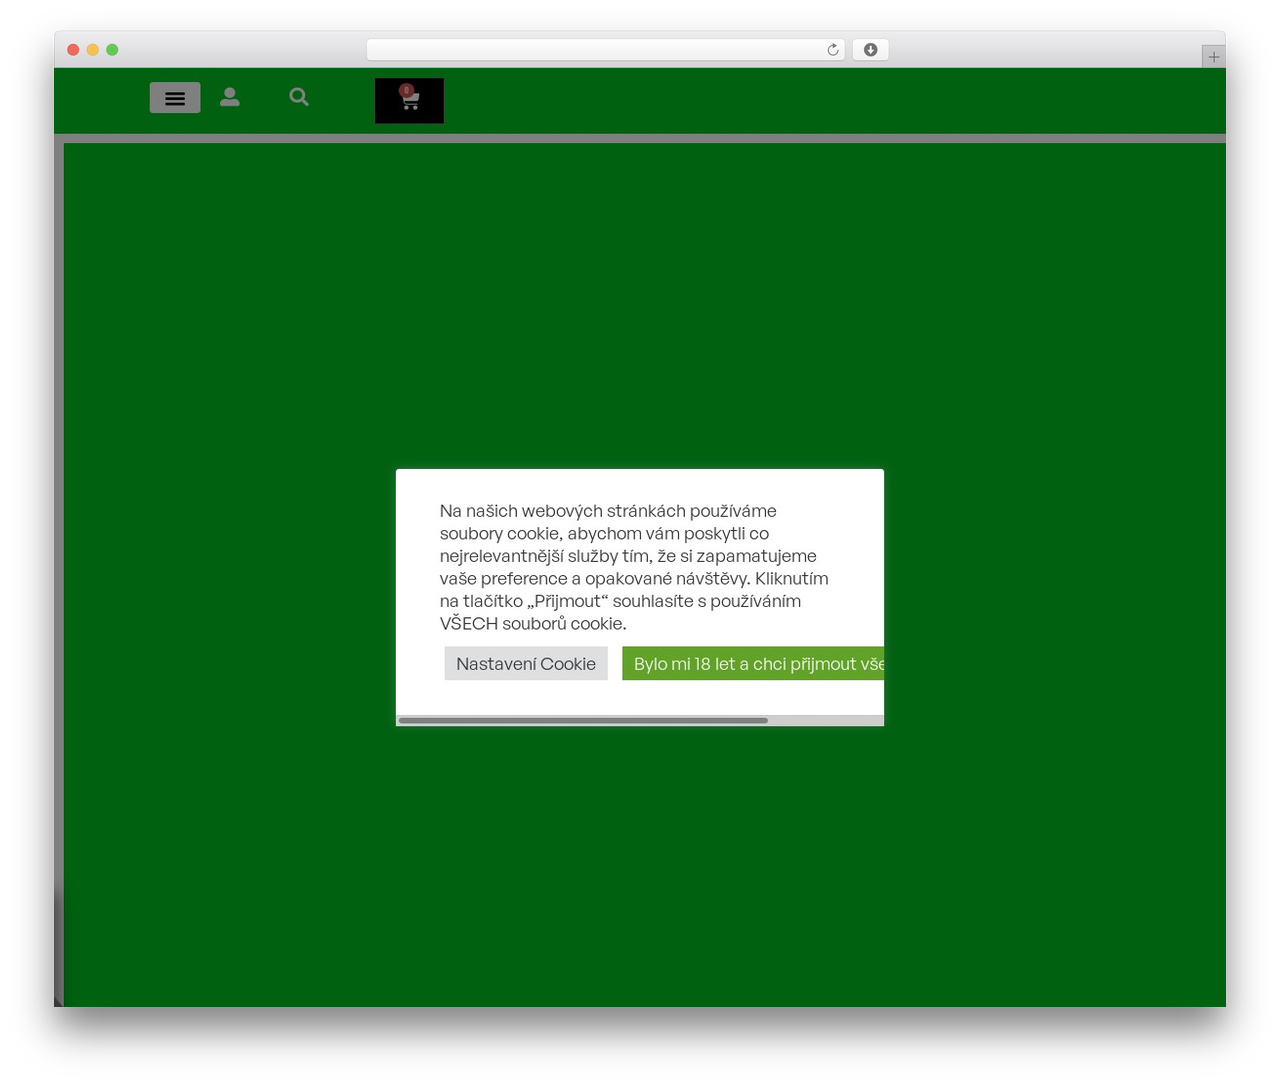1280x1084 pixels.
Task: Open the shopping cart
Action: tap(409, 100)
